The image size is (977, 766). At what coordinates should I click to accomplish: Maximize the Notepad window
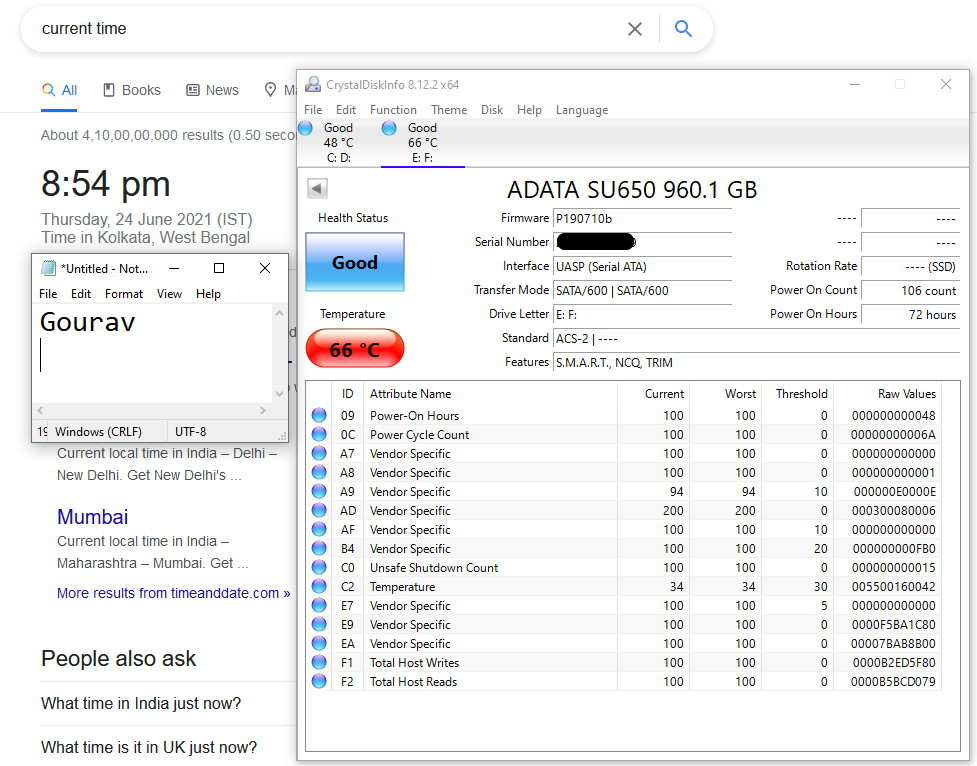tap(219, 268)
